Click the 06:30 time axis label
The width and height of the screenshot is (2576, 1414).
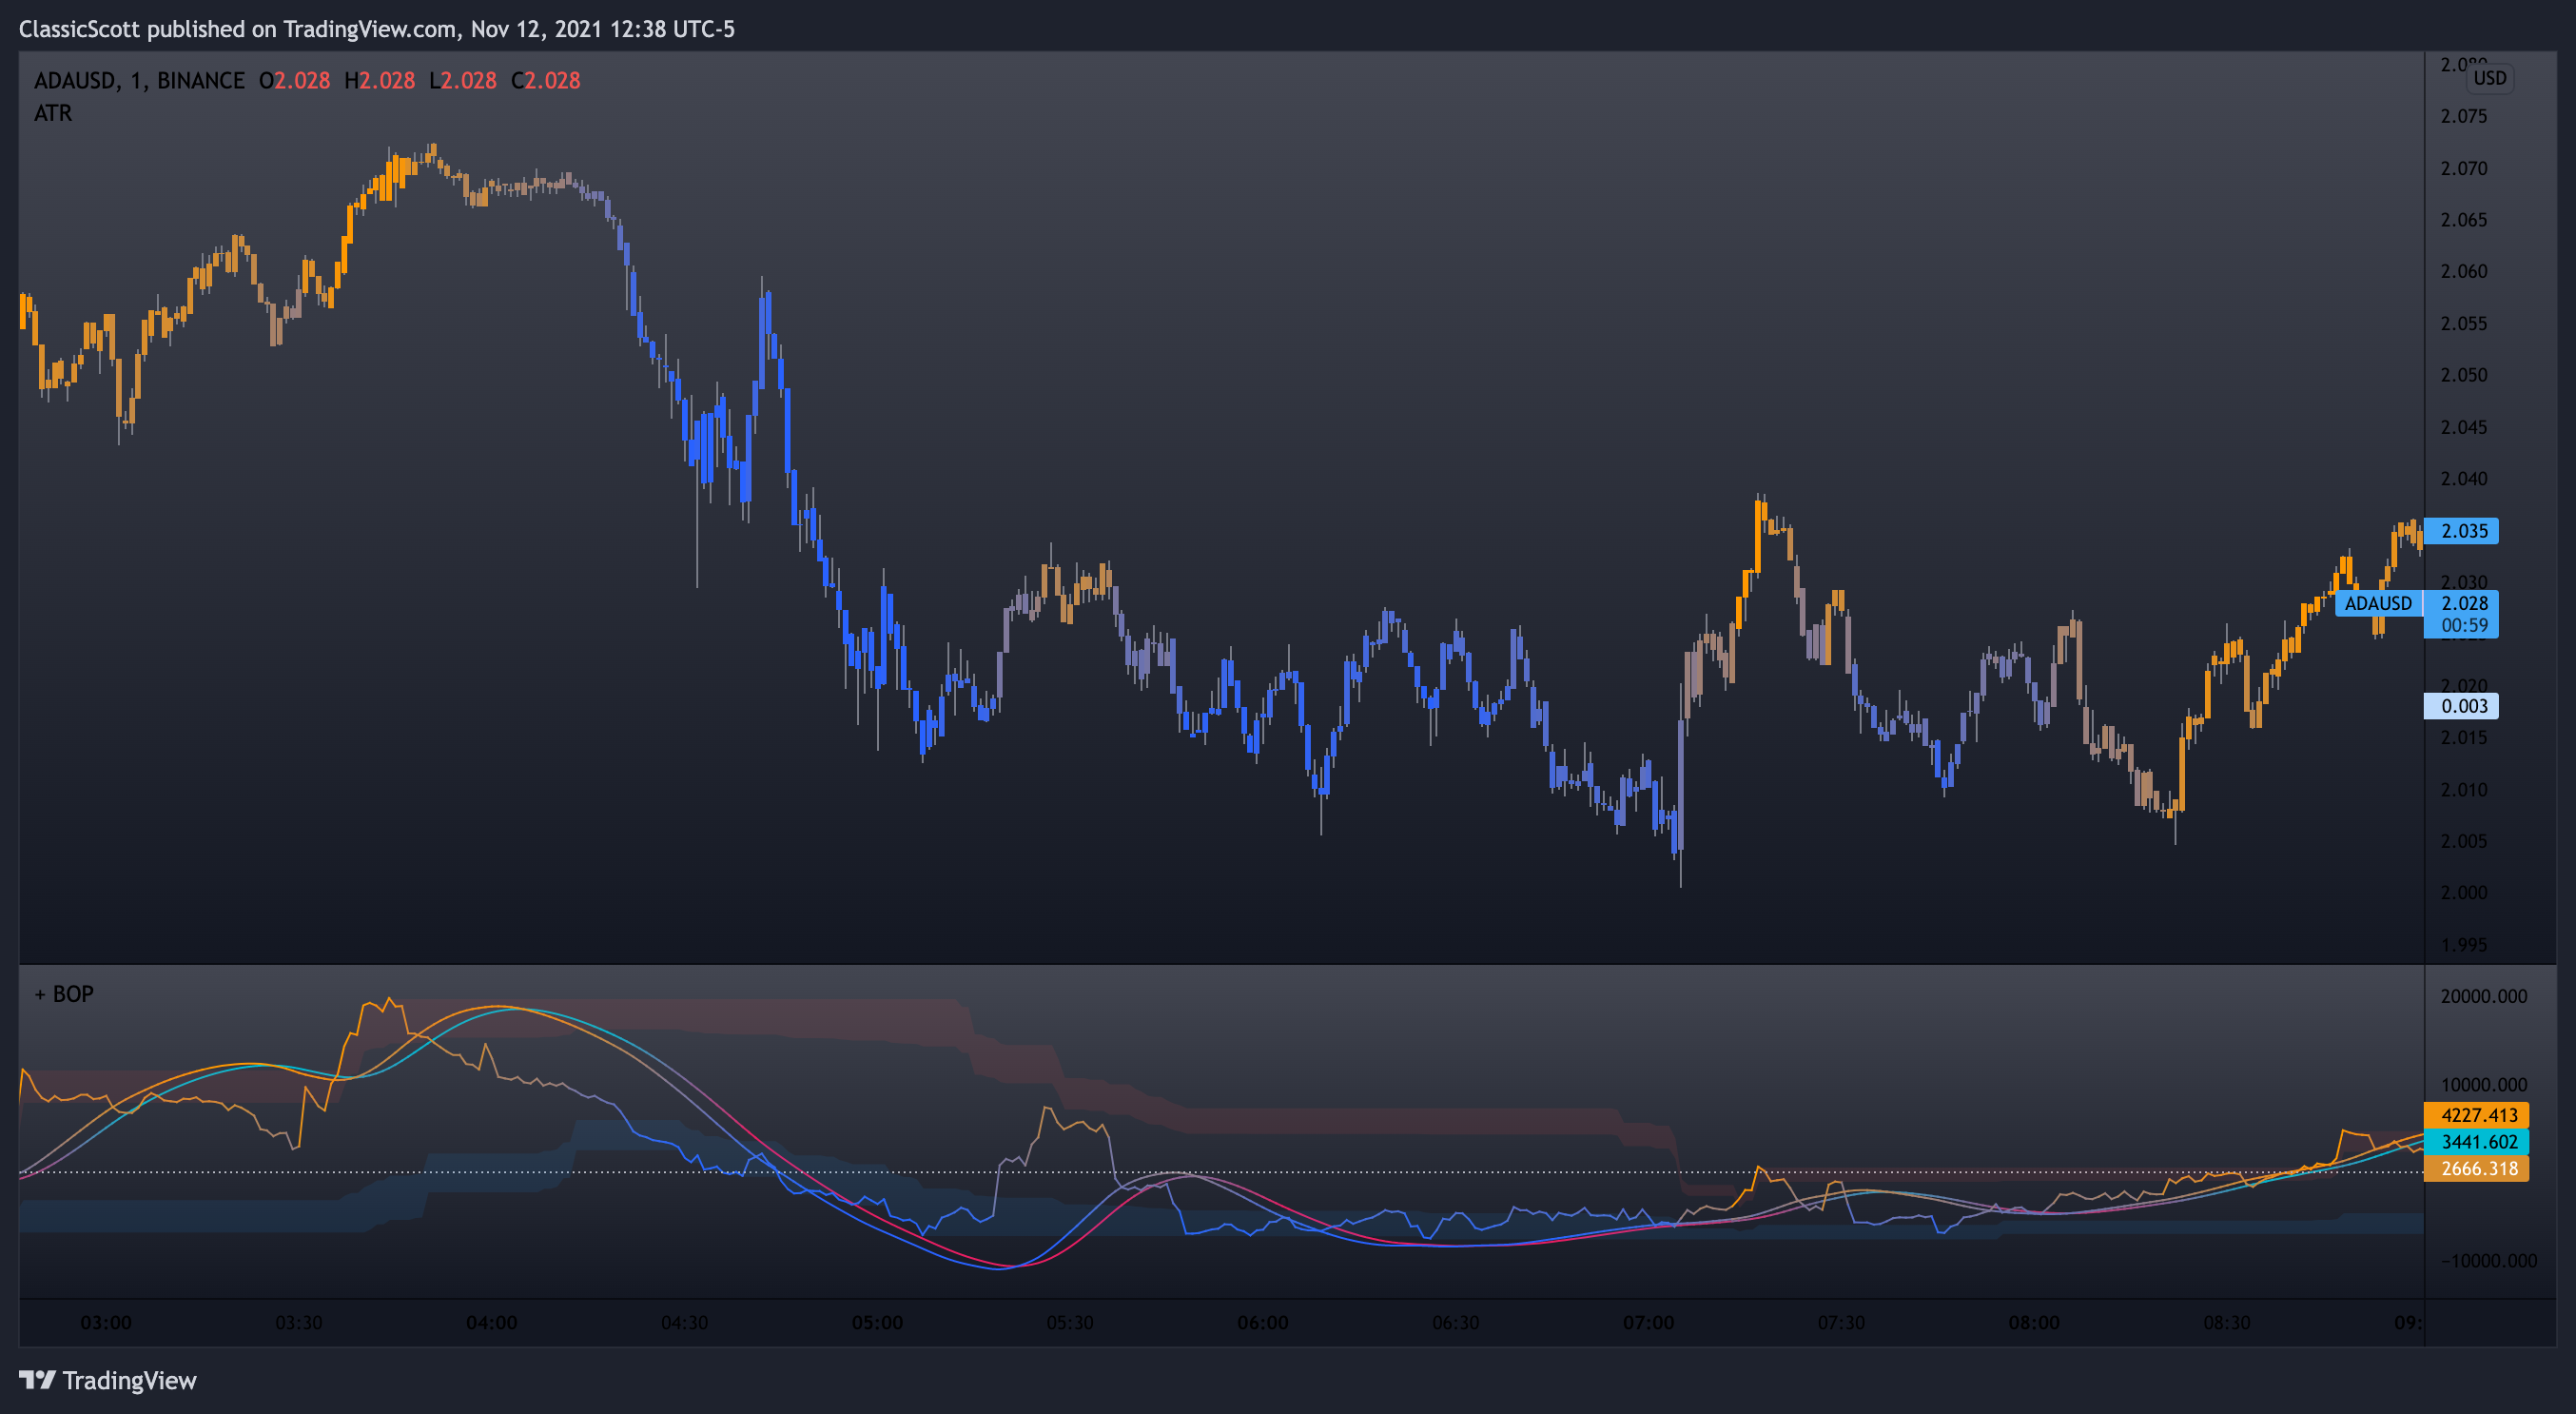1456,1322
